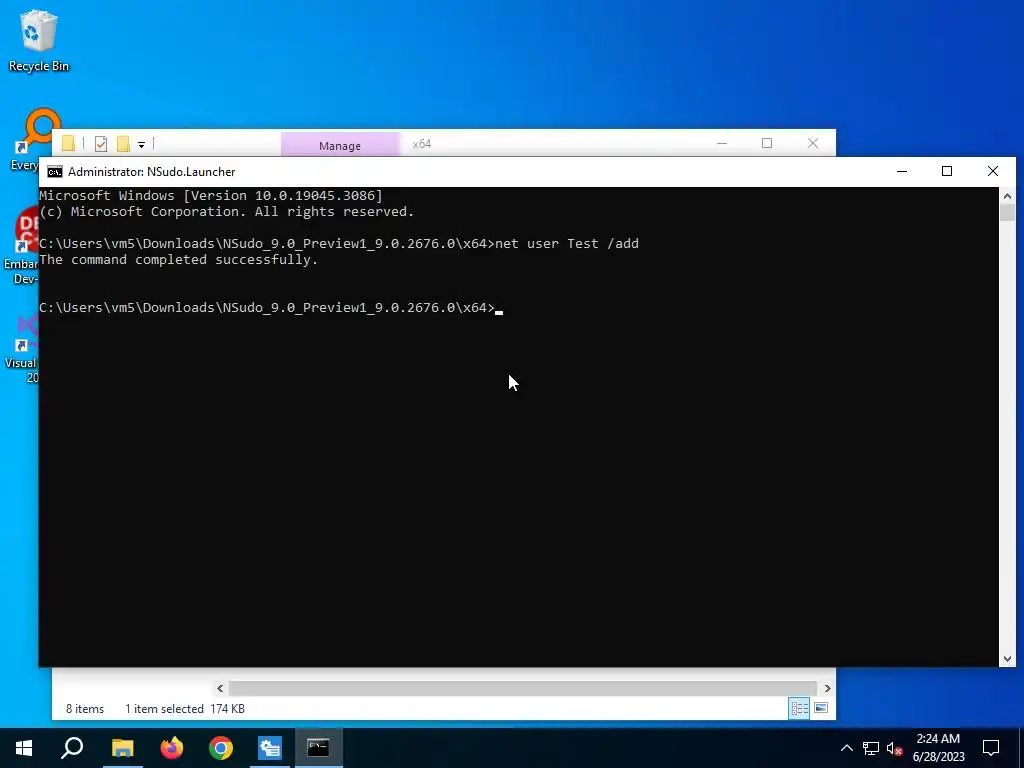
Task: Maximize the NSudo.Launcher window
Action: pos(947,171)
